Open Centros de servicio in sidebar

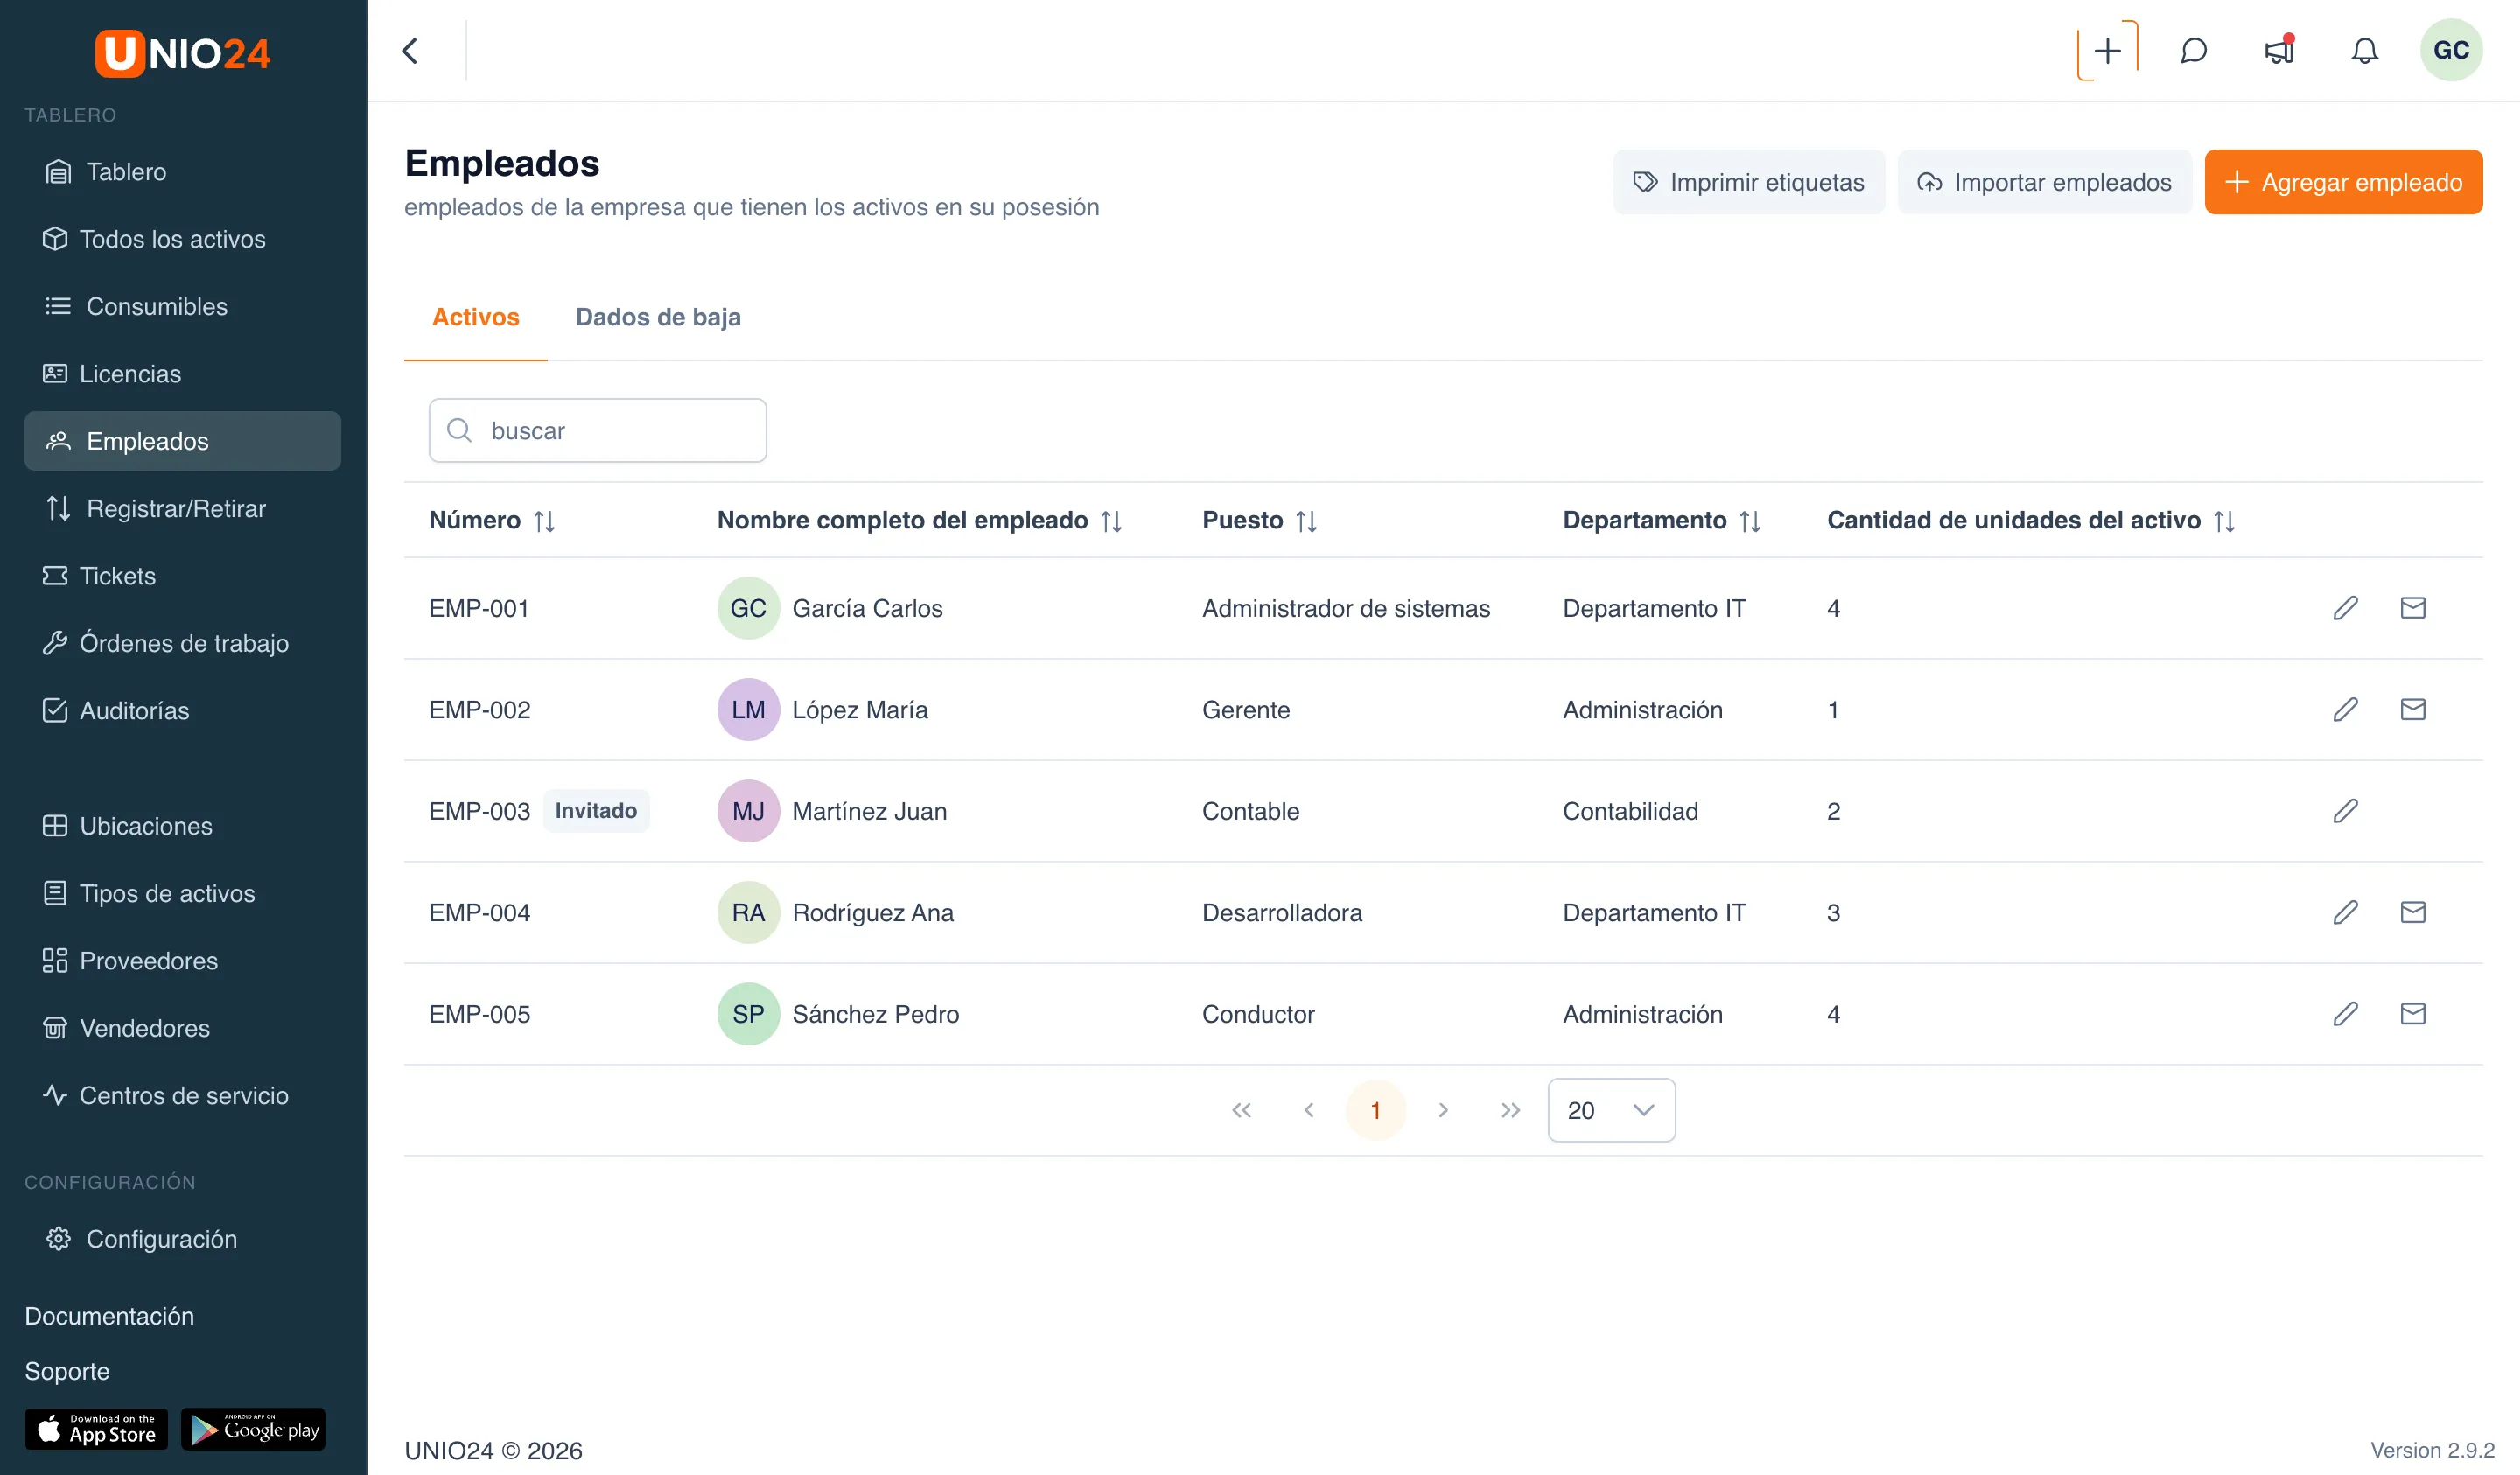[183, 1095]
